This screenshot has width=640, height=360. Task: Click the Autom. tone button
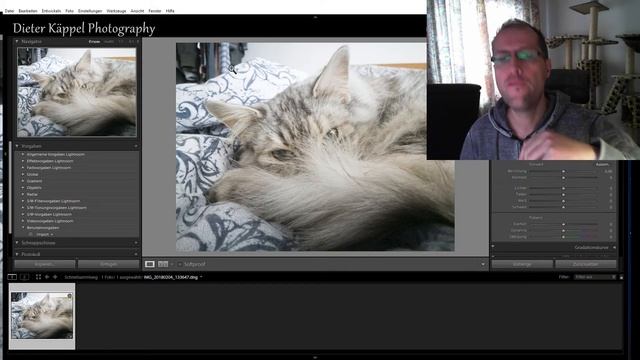[602, 164]
